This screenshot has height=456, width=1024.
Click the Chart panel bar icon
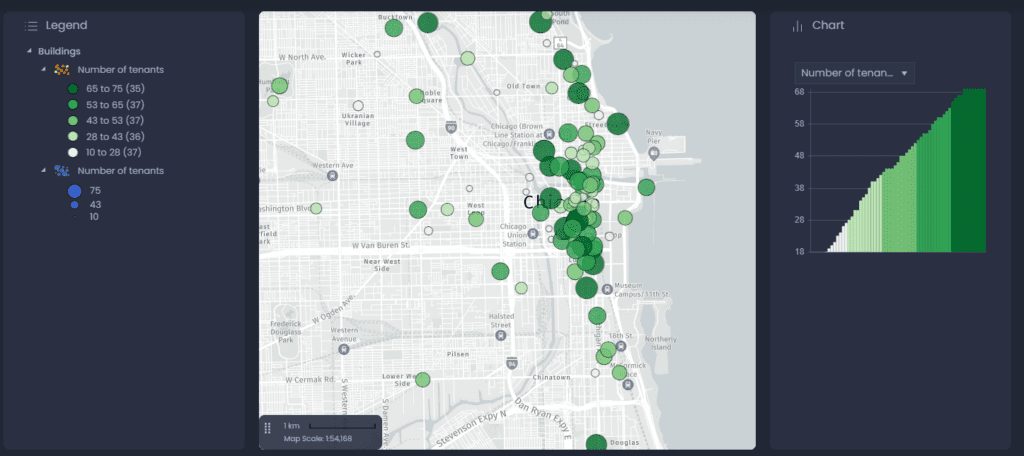pyautogui.click(x=797, y=26)
